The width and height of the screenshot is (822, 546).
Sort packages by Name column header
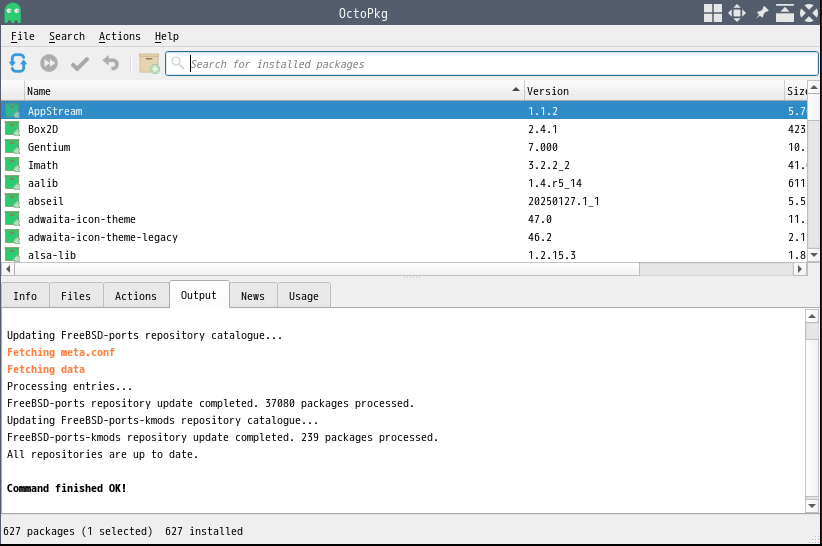274,91
